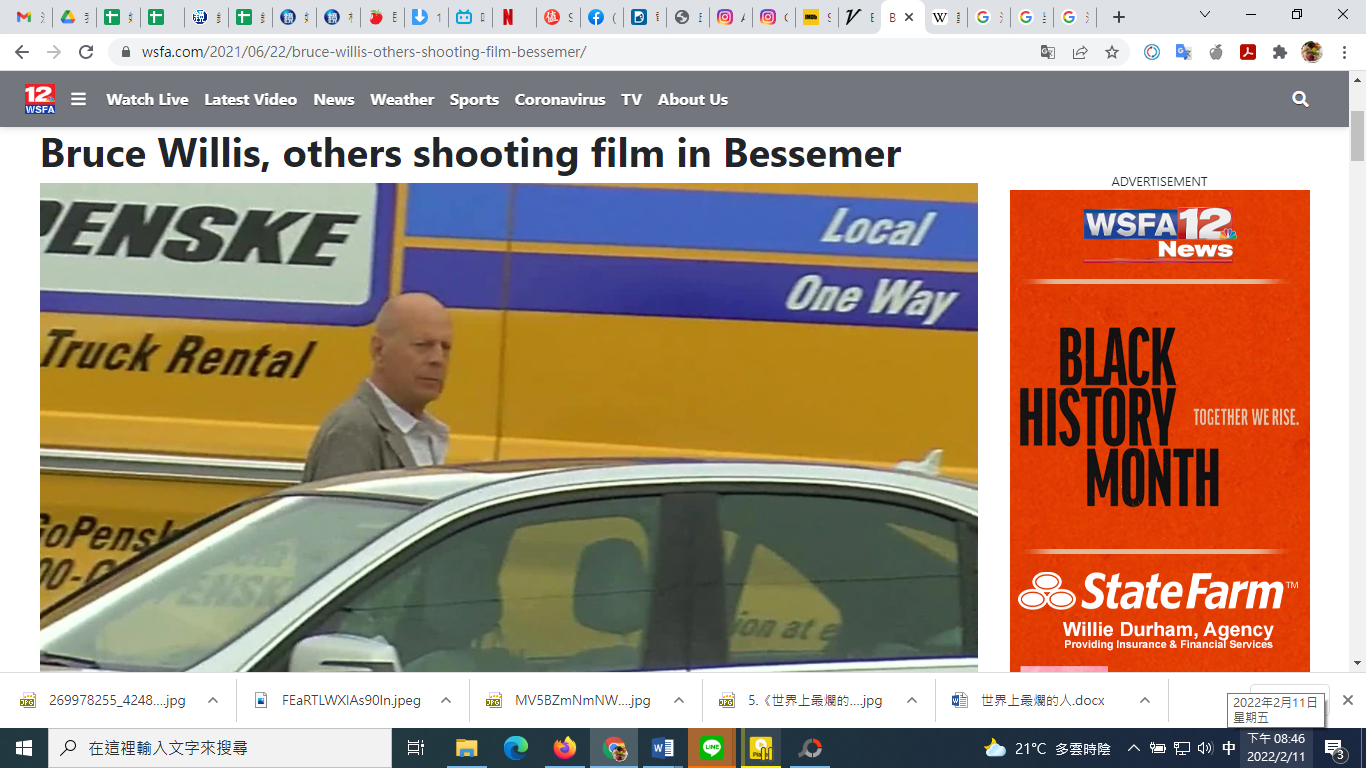Click the WSFA 12 logo in the header
This screenshot has width=1366, height=768.
tap(40, 99)
